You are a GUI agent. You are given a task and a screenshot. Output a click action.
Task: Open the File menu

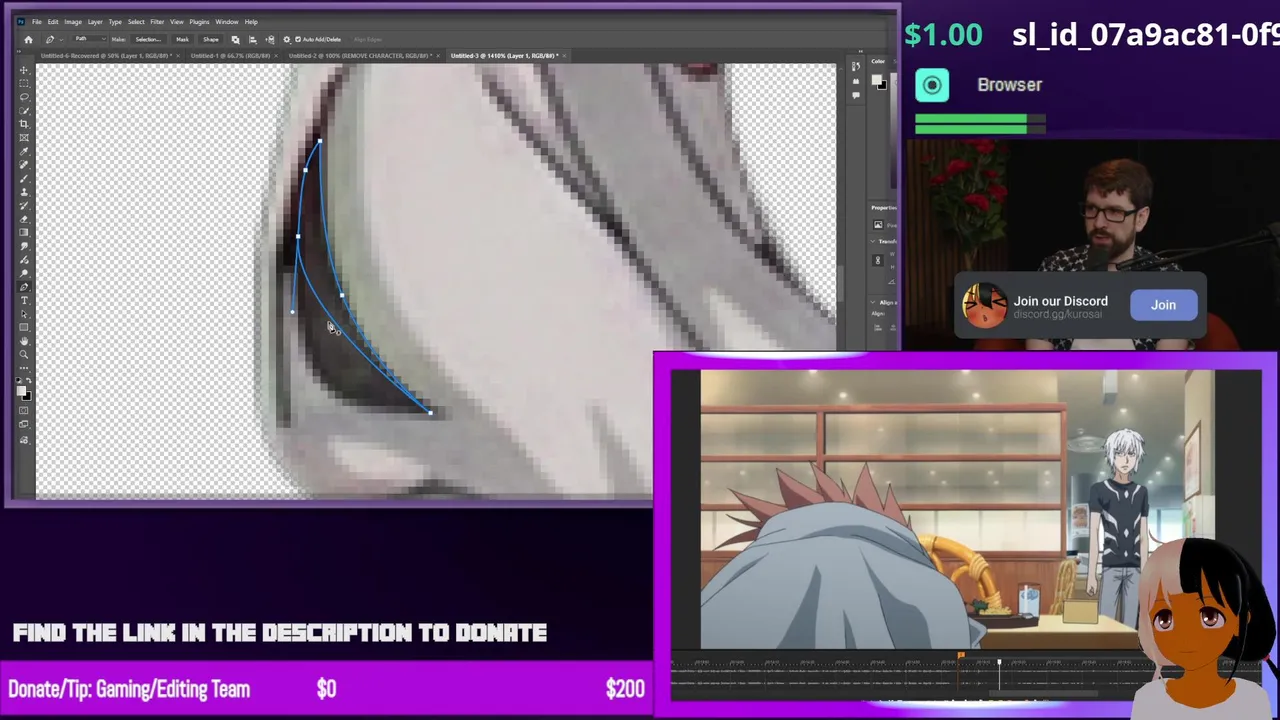point(36,22)
